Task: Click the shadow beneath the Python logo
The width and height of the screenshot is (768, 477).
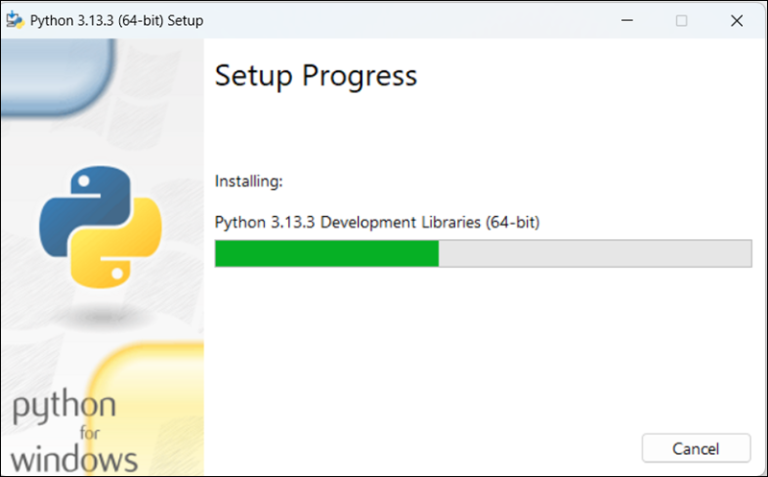Action: tap(98, 316)
